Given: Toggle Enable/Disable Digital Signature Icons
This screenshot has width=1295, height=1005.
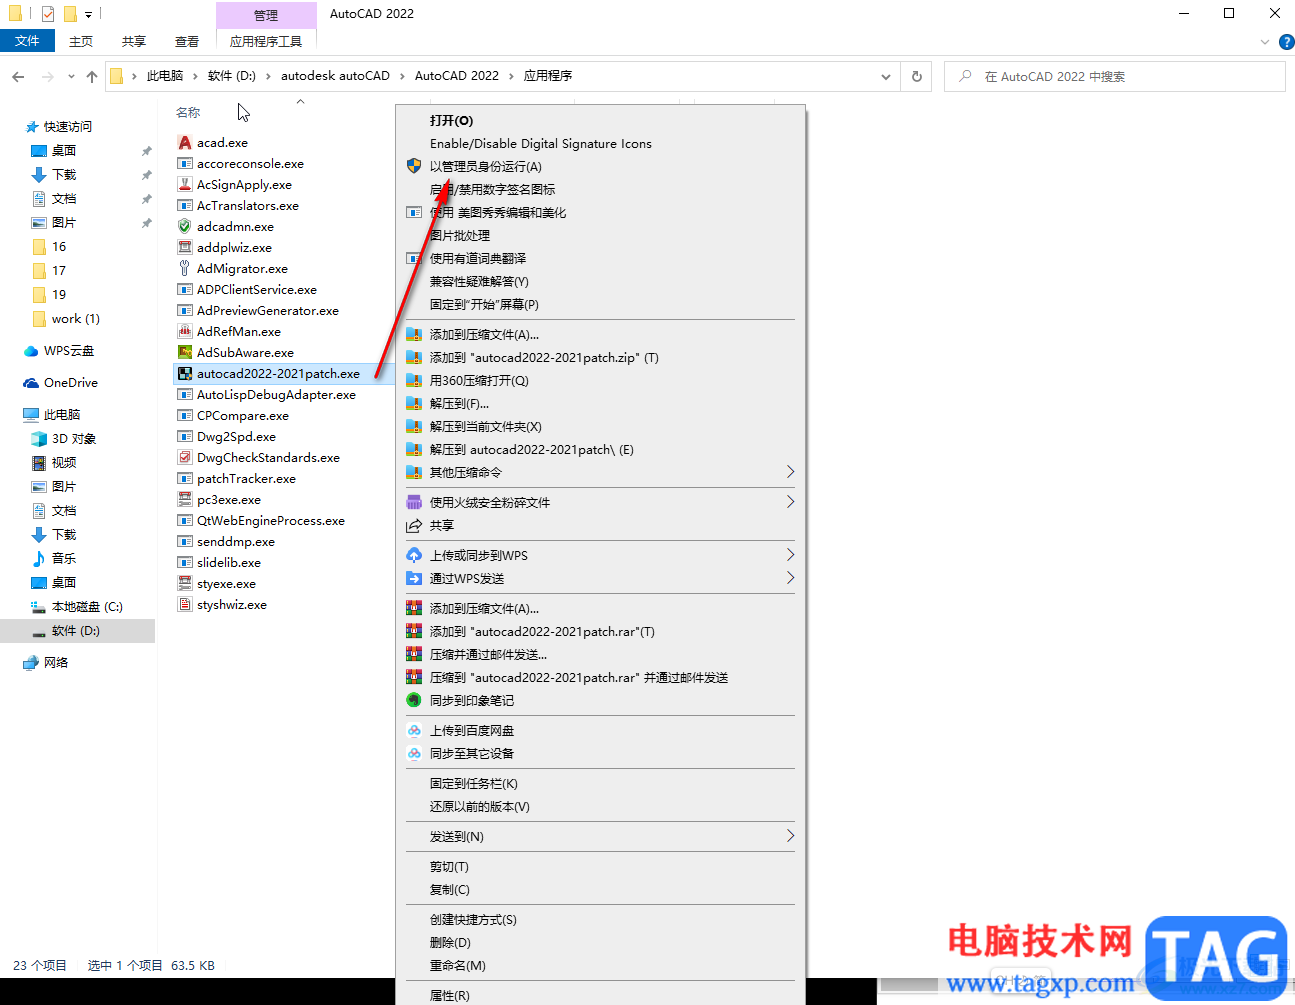Looking at the screenshot, I should 541,143.
